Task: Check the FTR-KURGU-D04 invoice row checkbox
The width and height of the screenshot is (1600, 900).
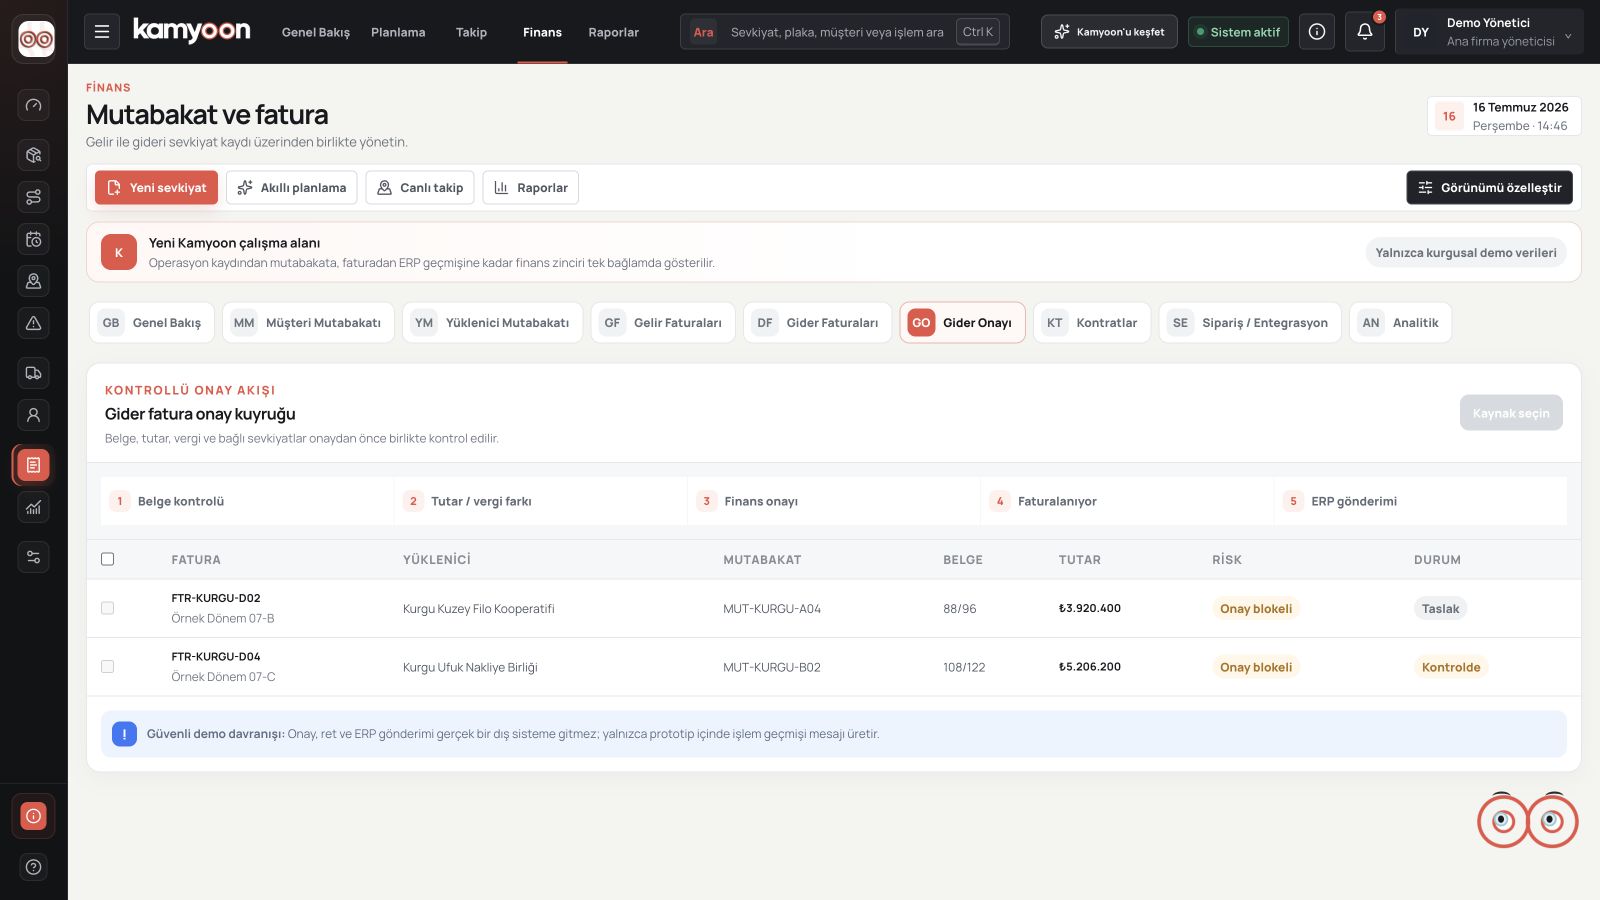Action: tap(108, 667)
